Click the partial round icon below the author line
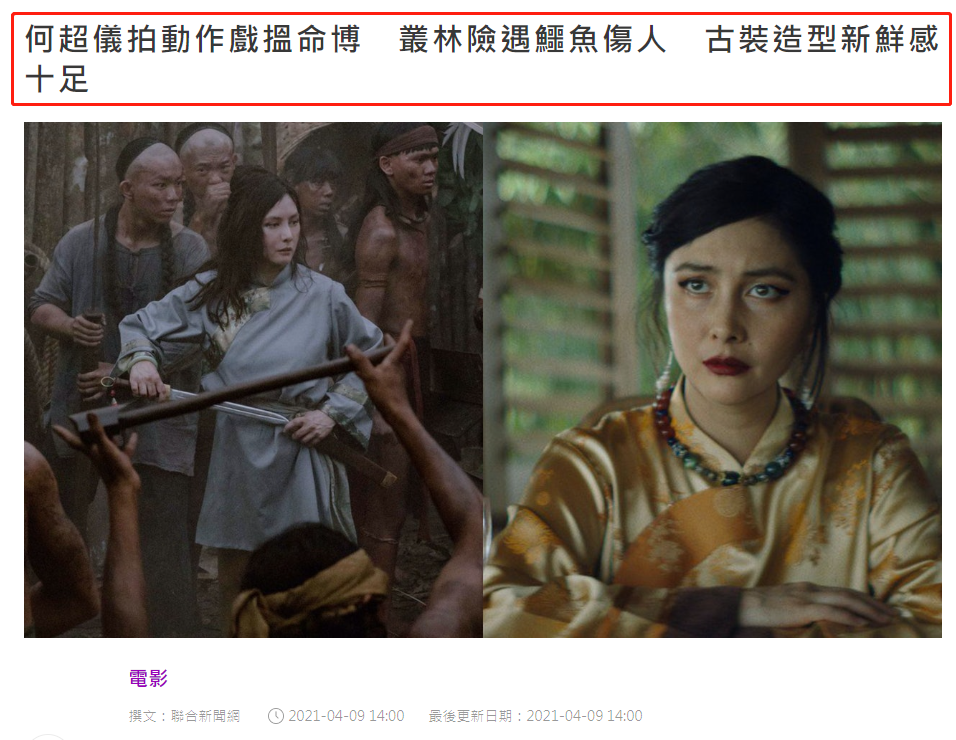956x740 pixels. click(47, 736)
